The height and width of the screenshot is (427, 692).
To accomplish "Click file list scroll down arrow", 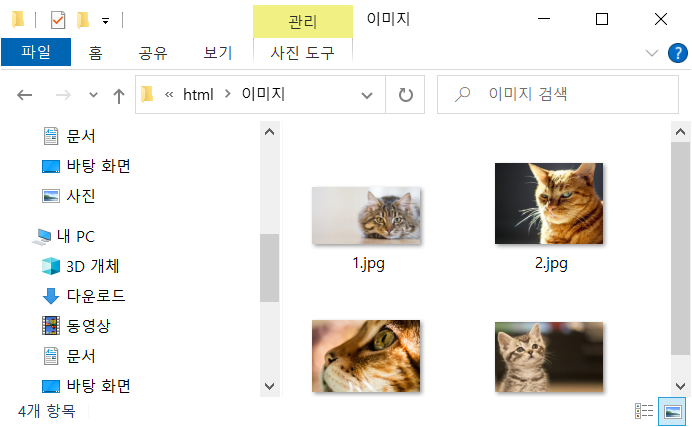I will click(681, 386).
